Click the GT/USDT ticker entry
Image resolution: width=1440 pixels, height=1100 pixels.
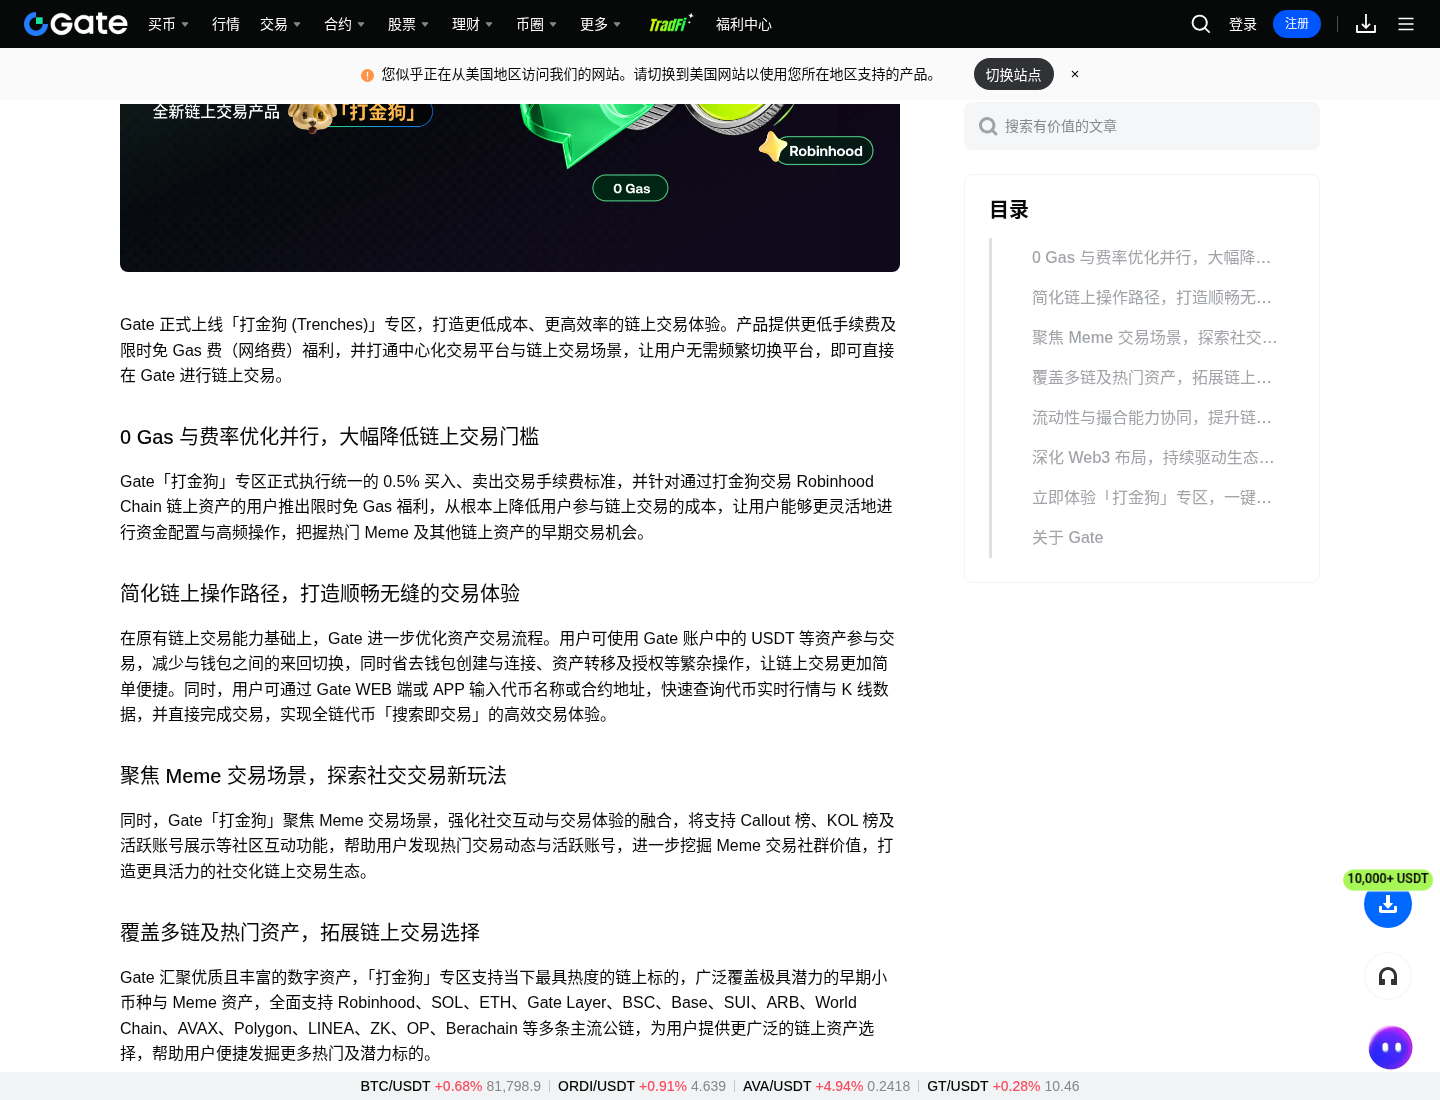1003,1086
